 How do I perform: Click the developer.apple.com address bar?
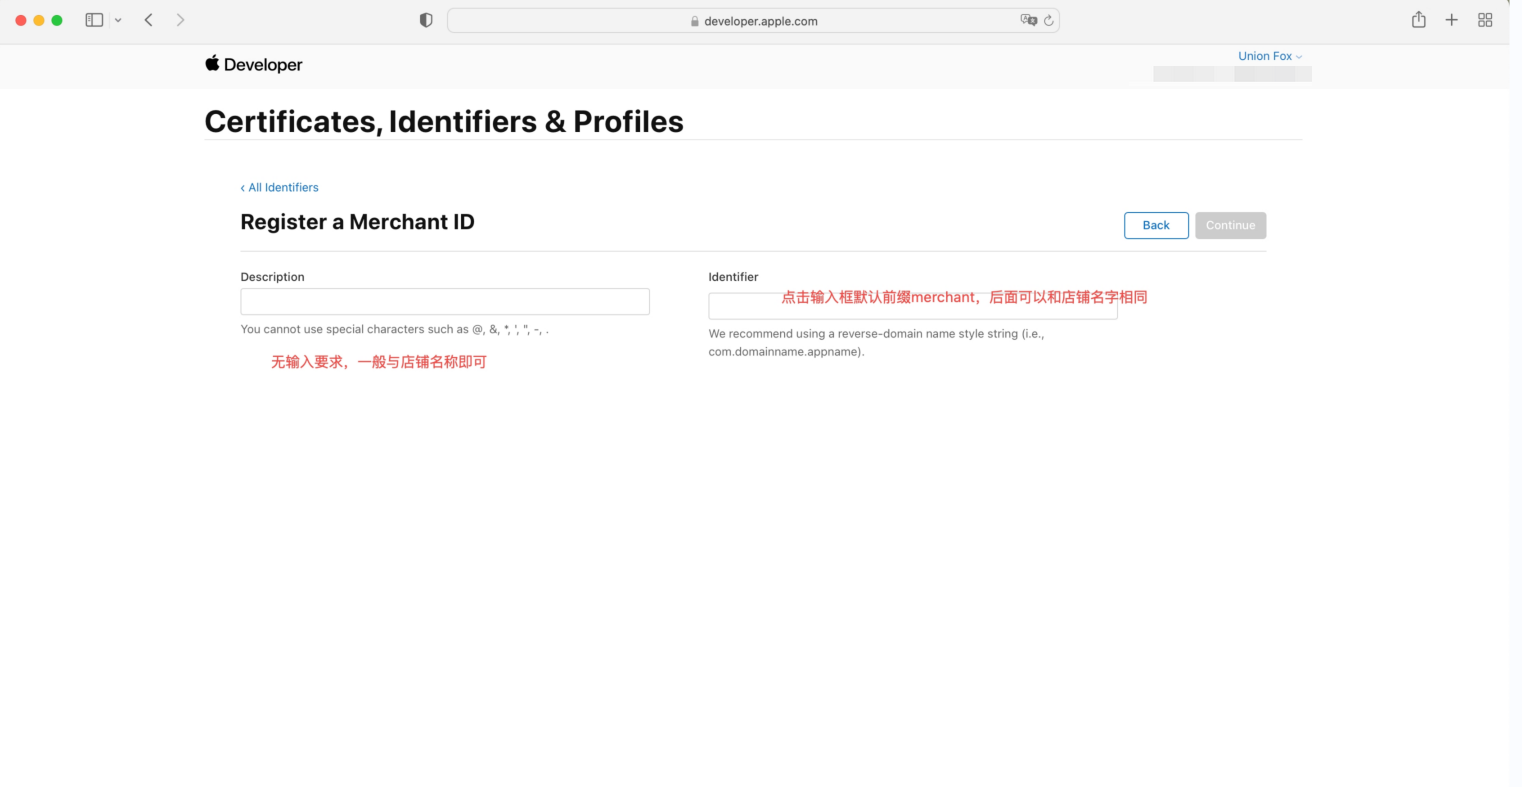[x=753, y=21]
